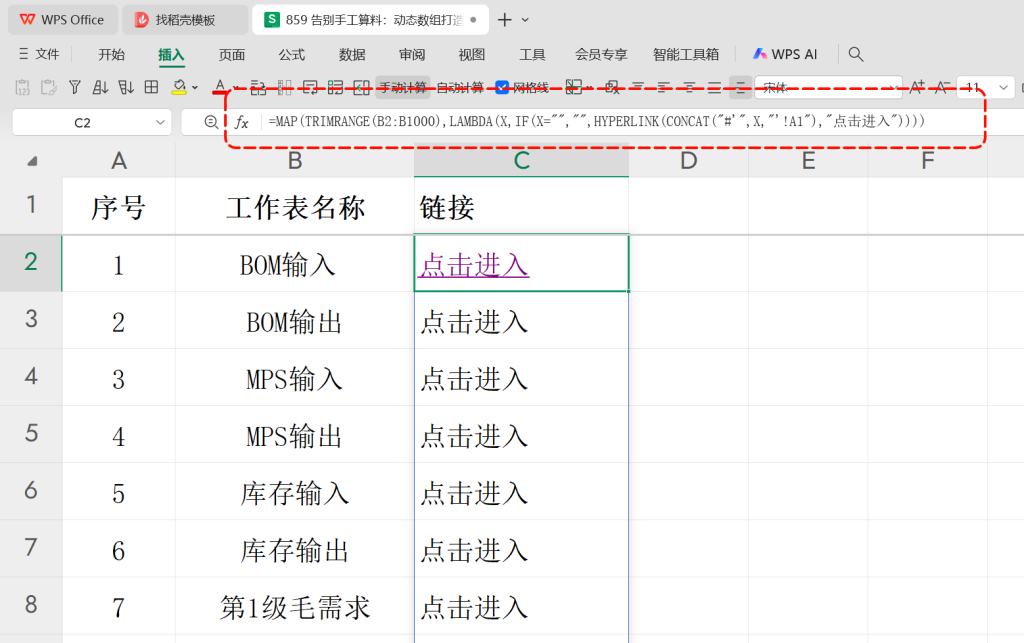The width and height of the screenshot is (1024, 643).
Task: Switch to 手动计算 manual calculation
Action: 402,87
